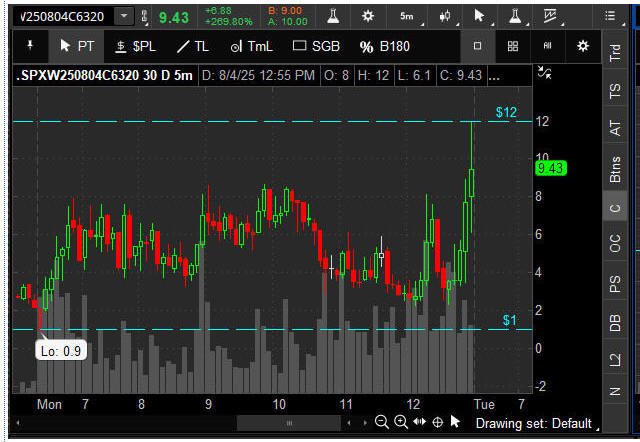Zoom out using the minus magnifier
640x442 pixels.
coord(382,423)
